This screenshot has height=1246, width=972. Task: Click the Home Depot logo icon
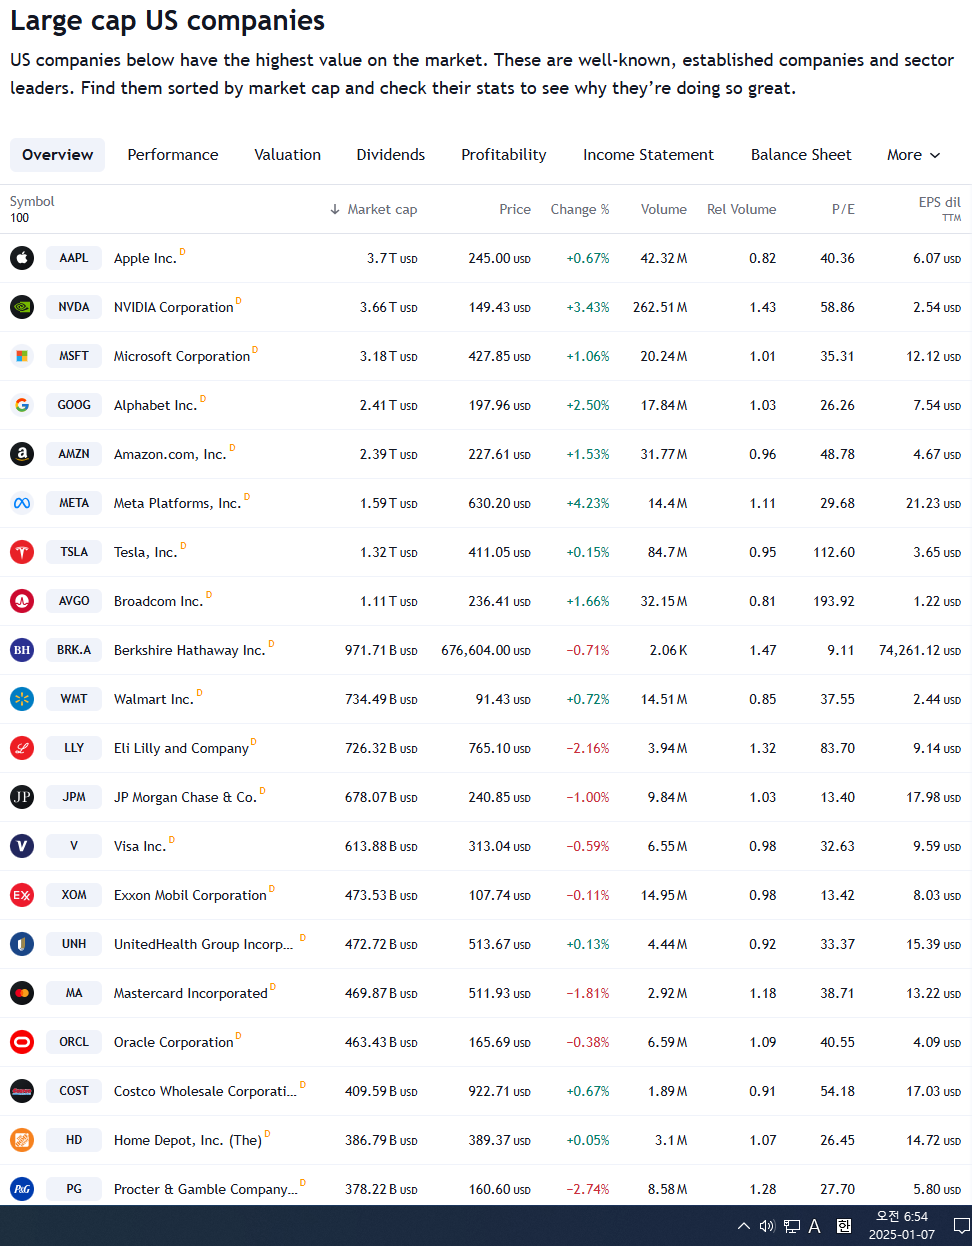22,1140
